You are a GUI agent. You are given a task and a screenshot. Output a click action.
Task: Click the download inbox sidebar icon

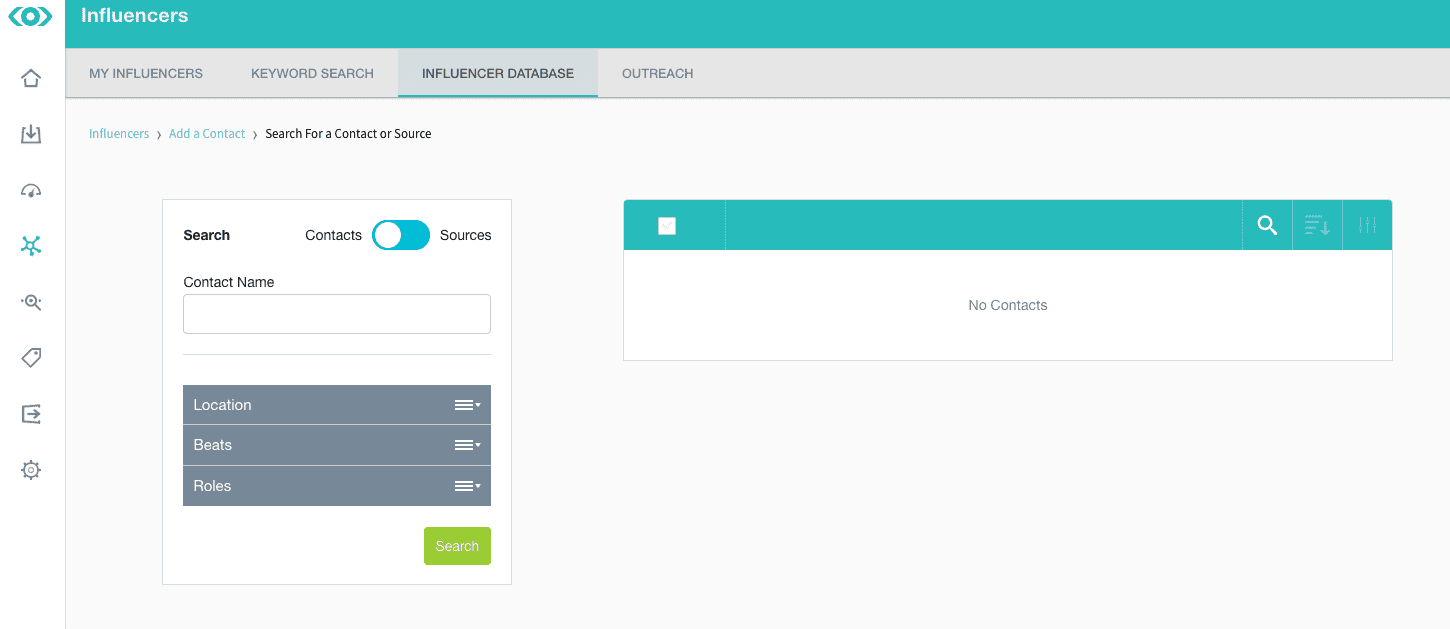(31, 134)
